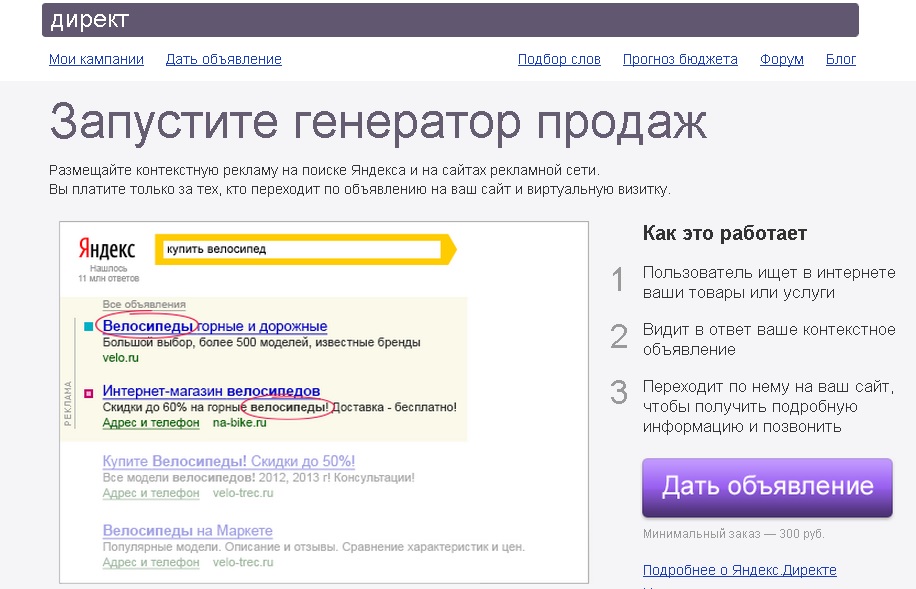916x589 pixels.
Task: Click the 11 млн ответов result count
Action: click(x=109, y=279)
